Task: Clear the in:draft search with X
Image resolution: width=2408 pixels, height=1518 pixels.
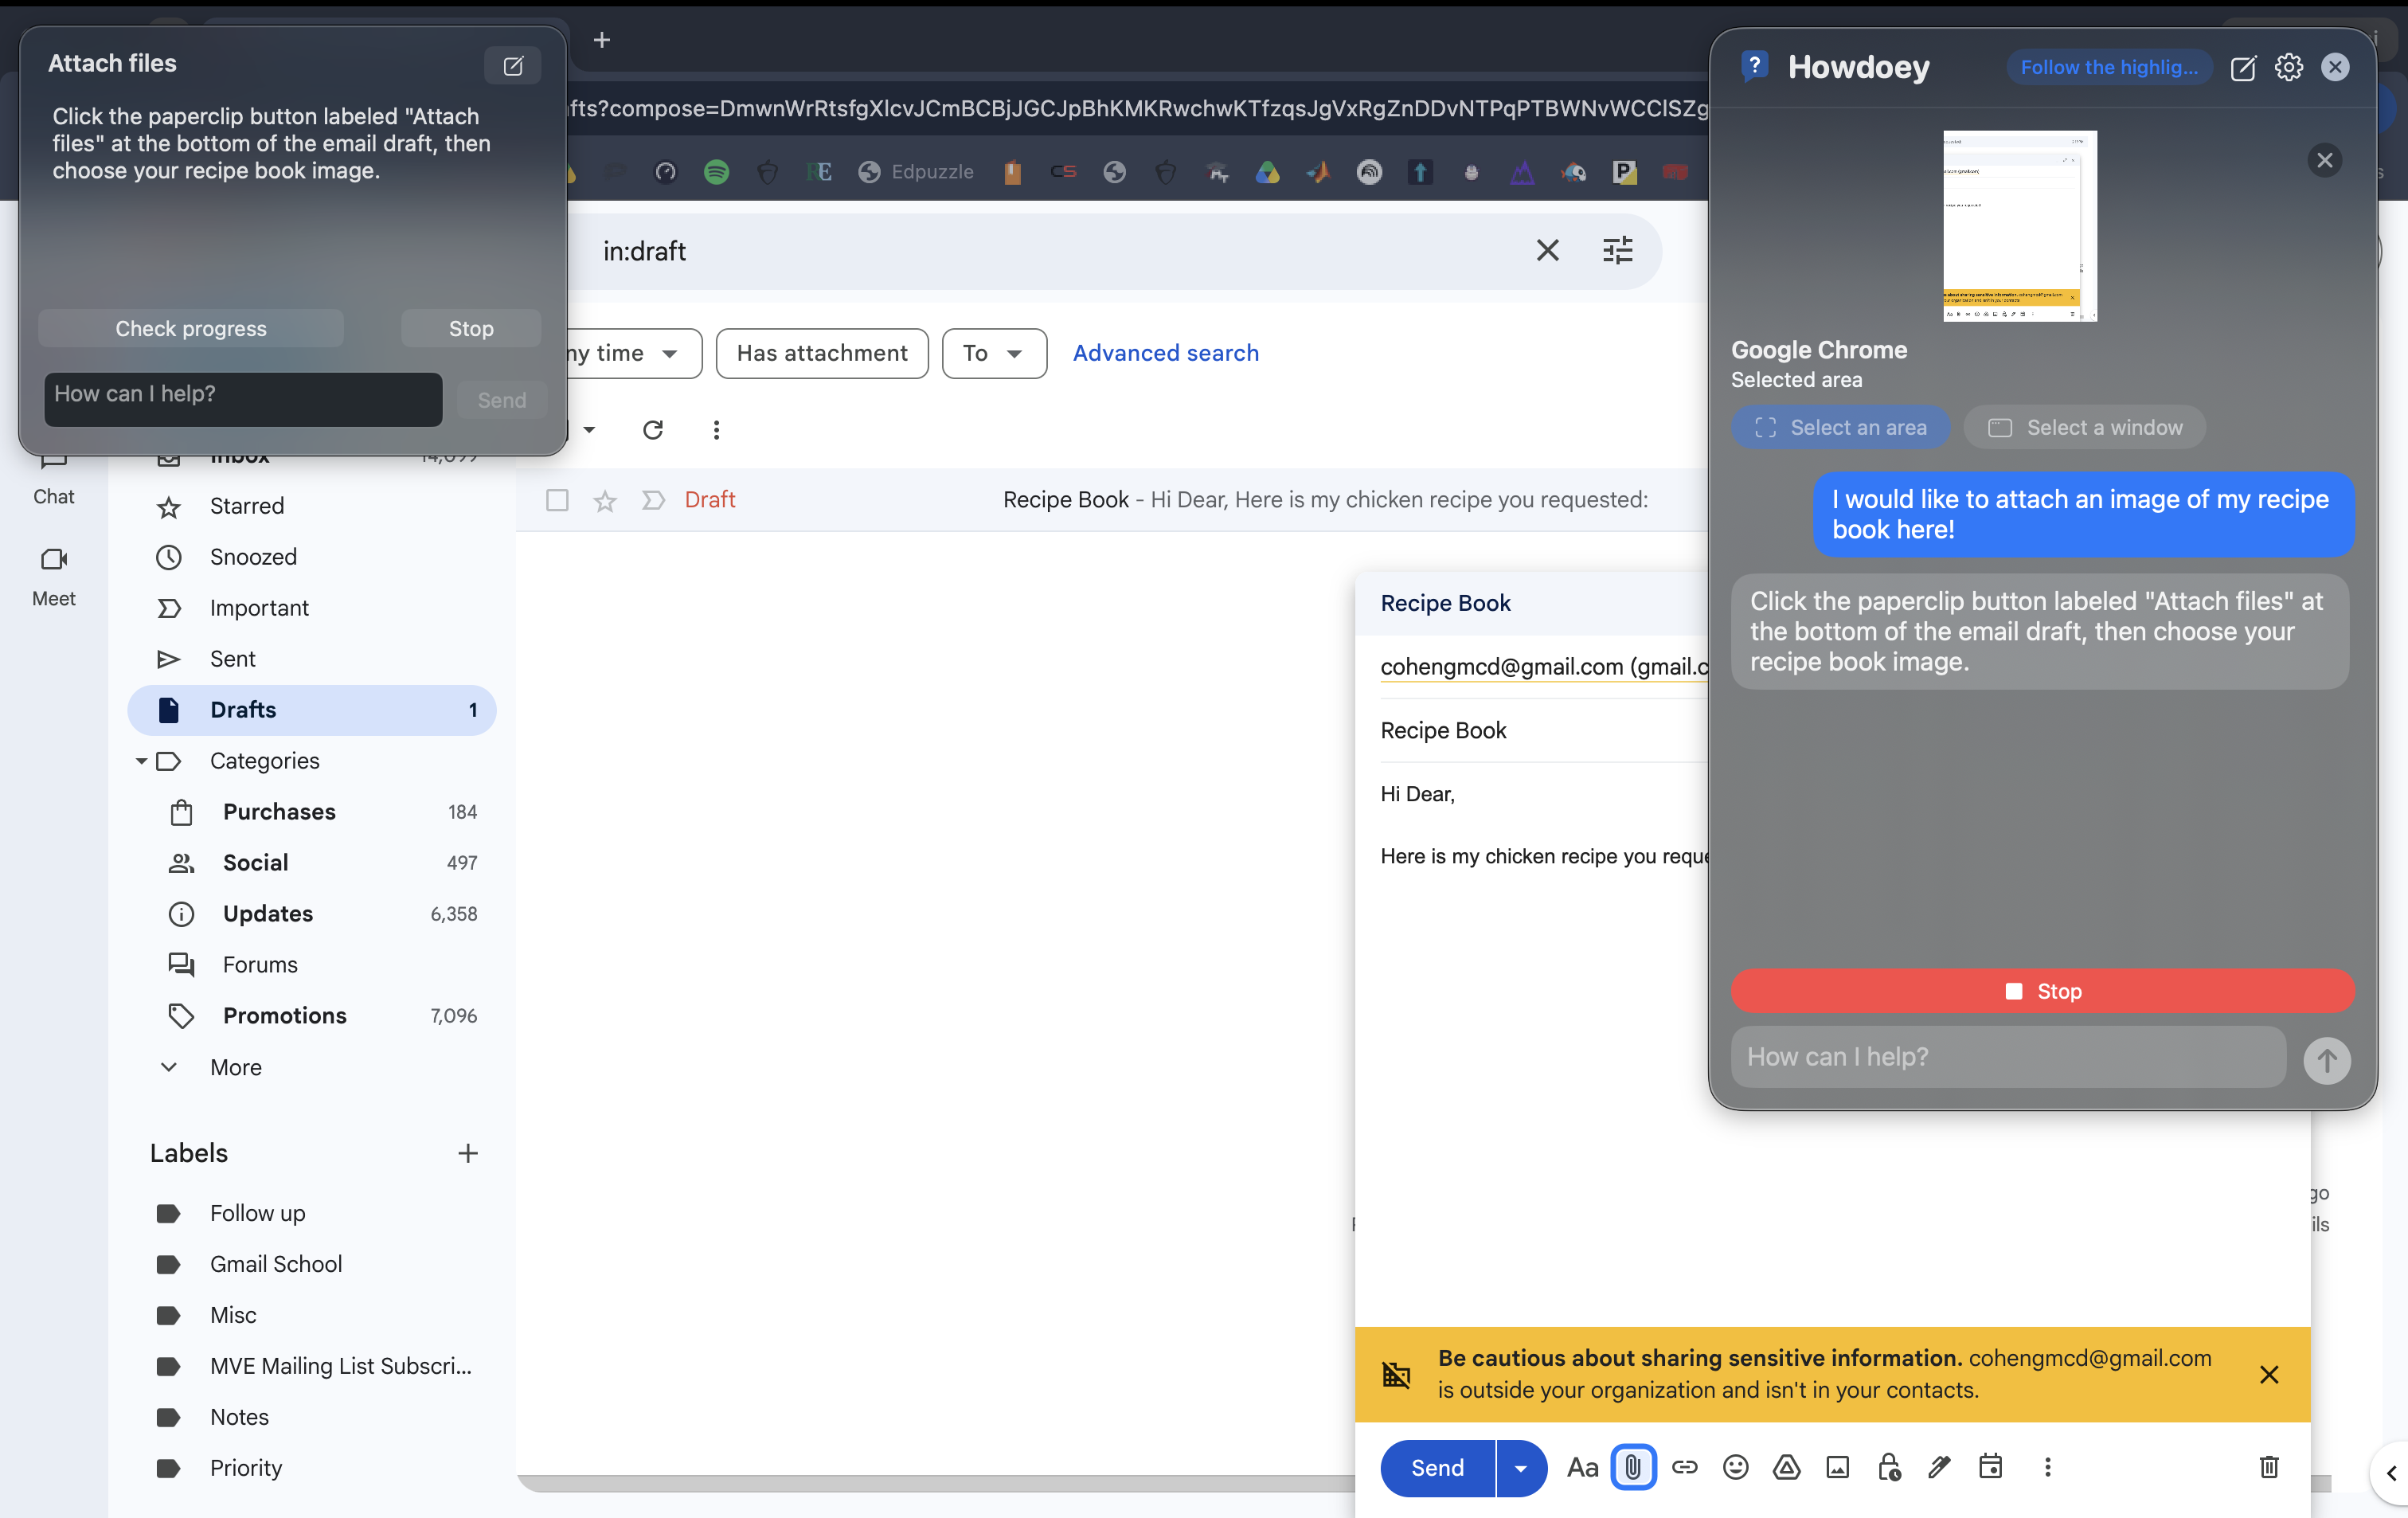Action: pyautogui.click(x=1548, y=250)
